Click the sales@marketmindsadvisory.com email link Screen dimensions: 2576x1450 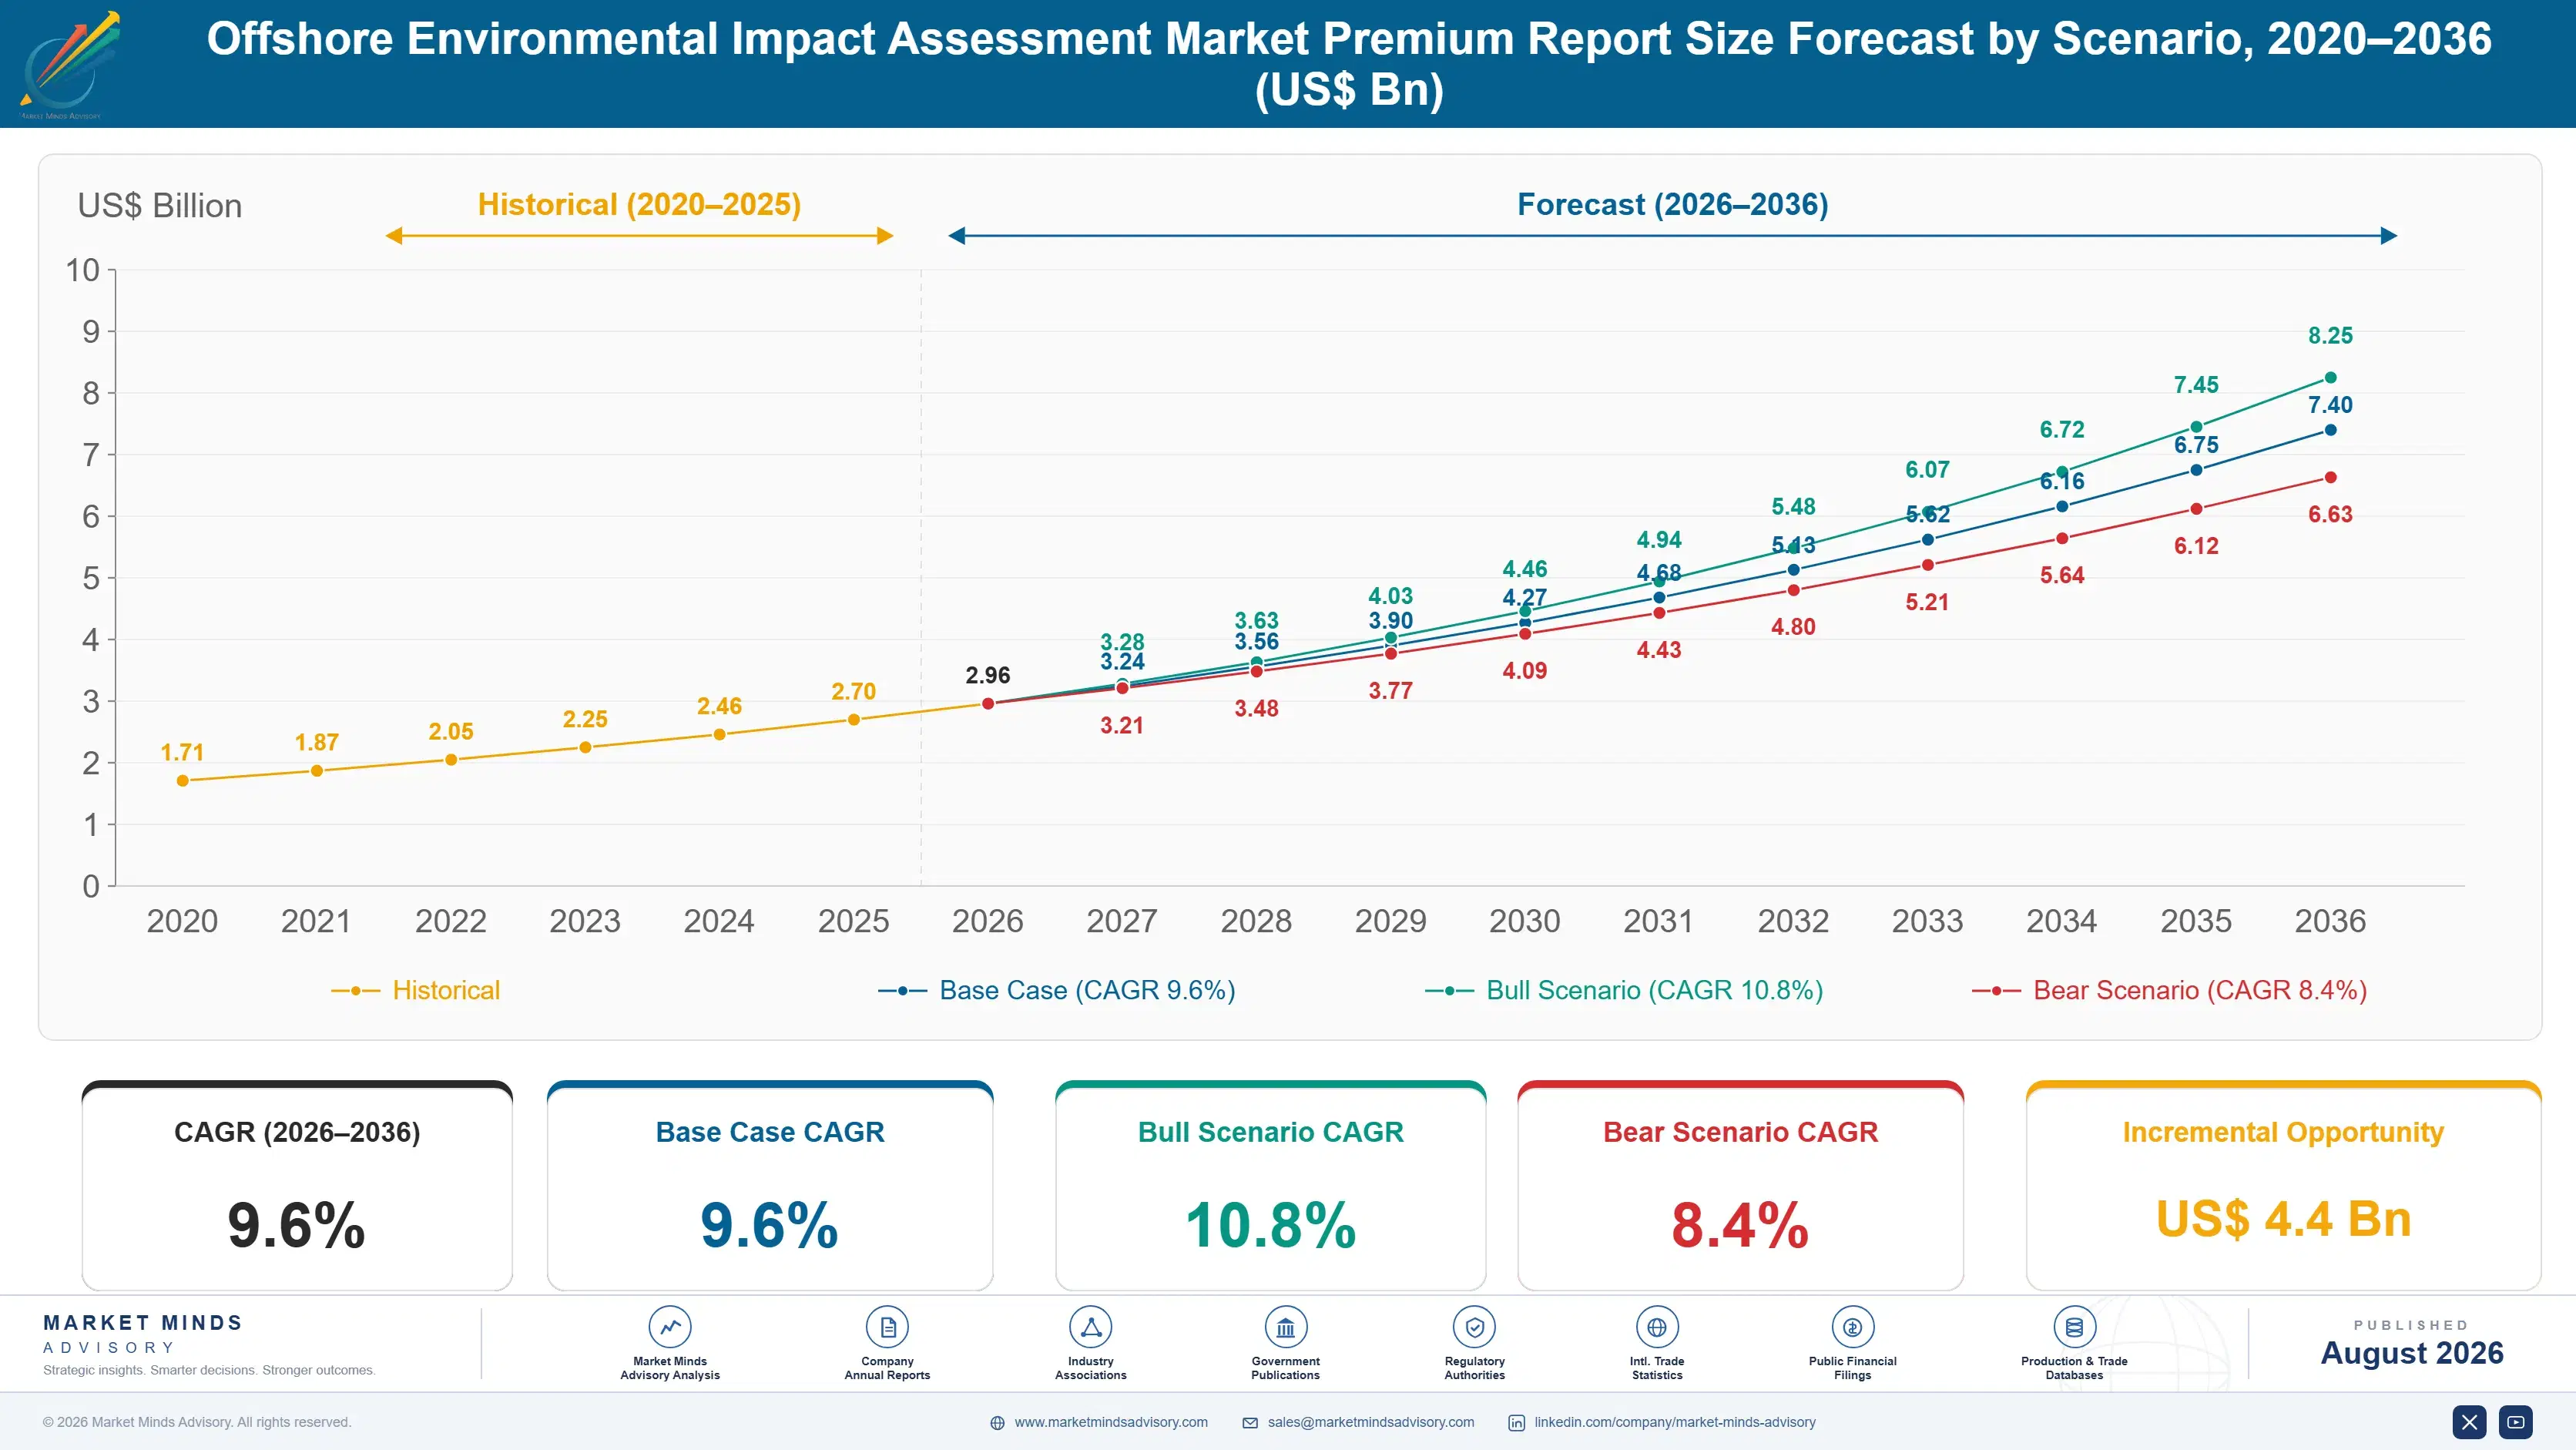tap(1371, 1422)
